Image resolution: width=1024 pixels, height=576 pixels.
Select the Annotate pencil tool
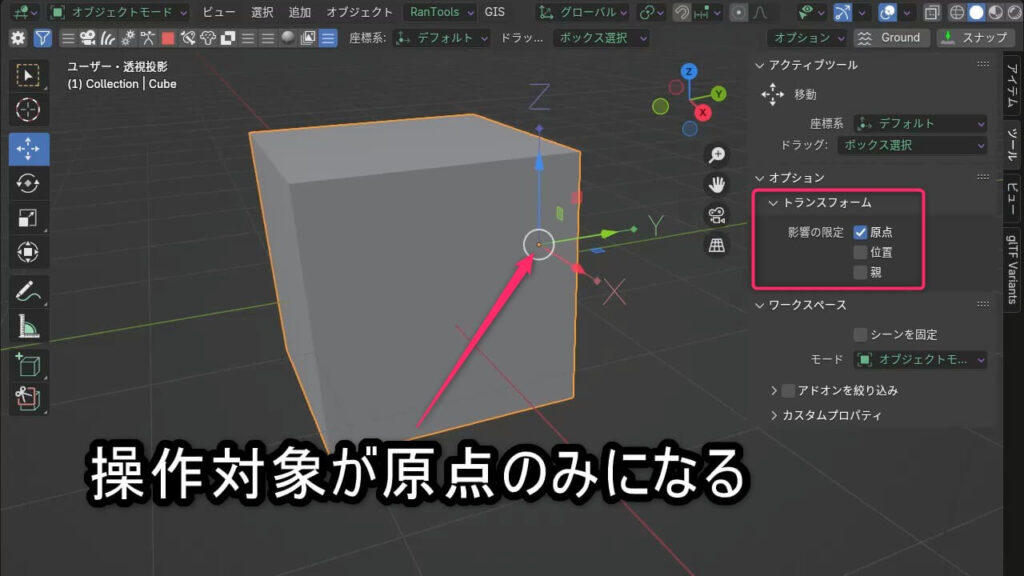28,291
